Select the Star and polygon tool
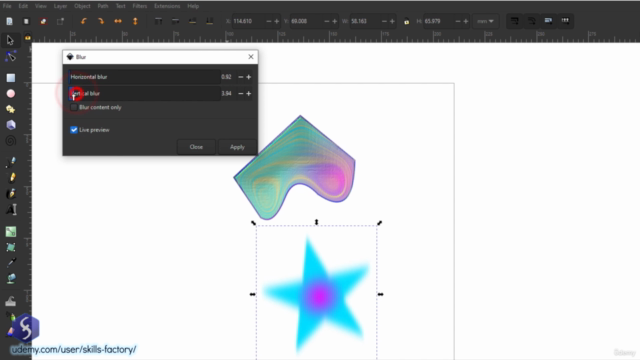The image size is (640, 360). [11, 109]
